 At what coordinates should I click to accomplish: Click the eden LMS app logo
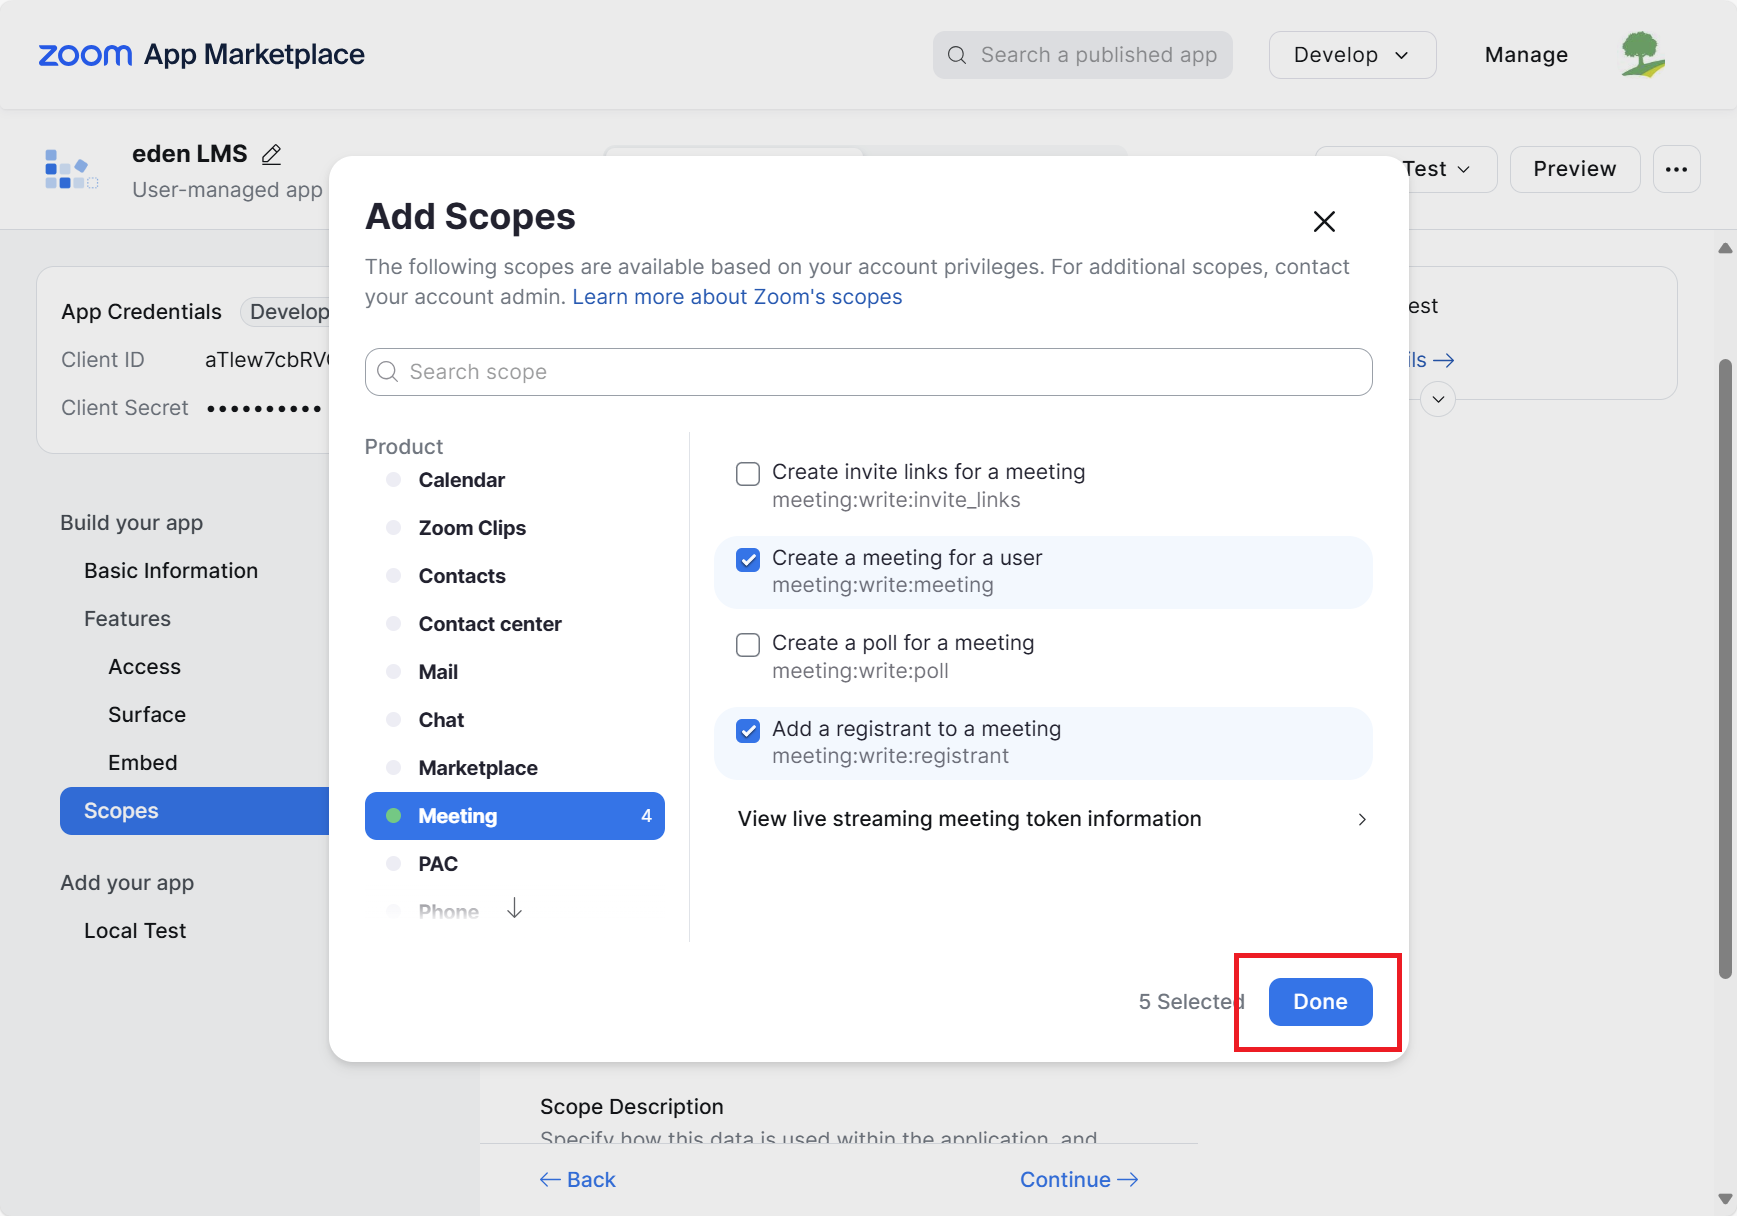tap(71, 169)
